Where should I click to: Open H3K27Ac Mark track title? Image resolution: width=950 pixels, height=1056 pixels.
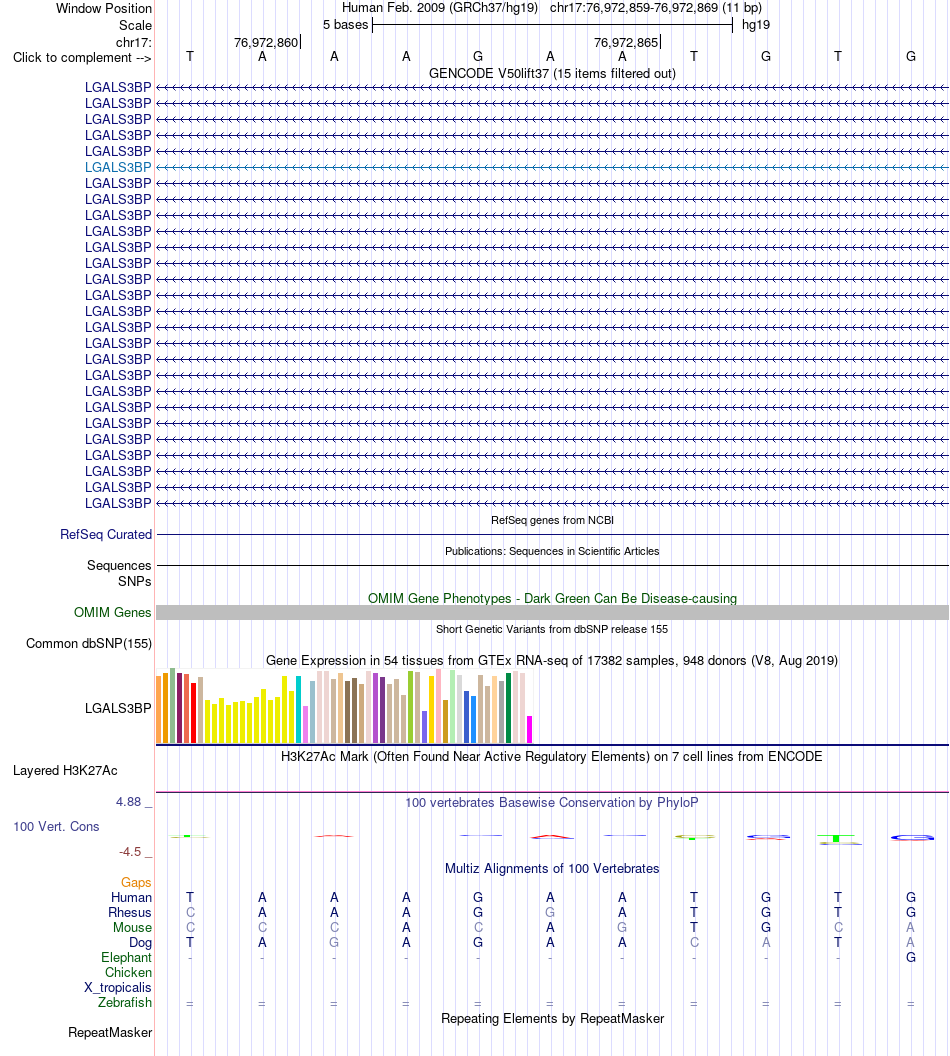pos(552,756)
